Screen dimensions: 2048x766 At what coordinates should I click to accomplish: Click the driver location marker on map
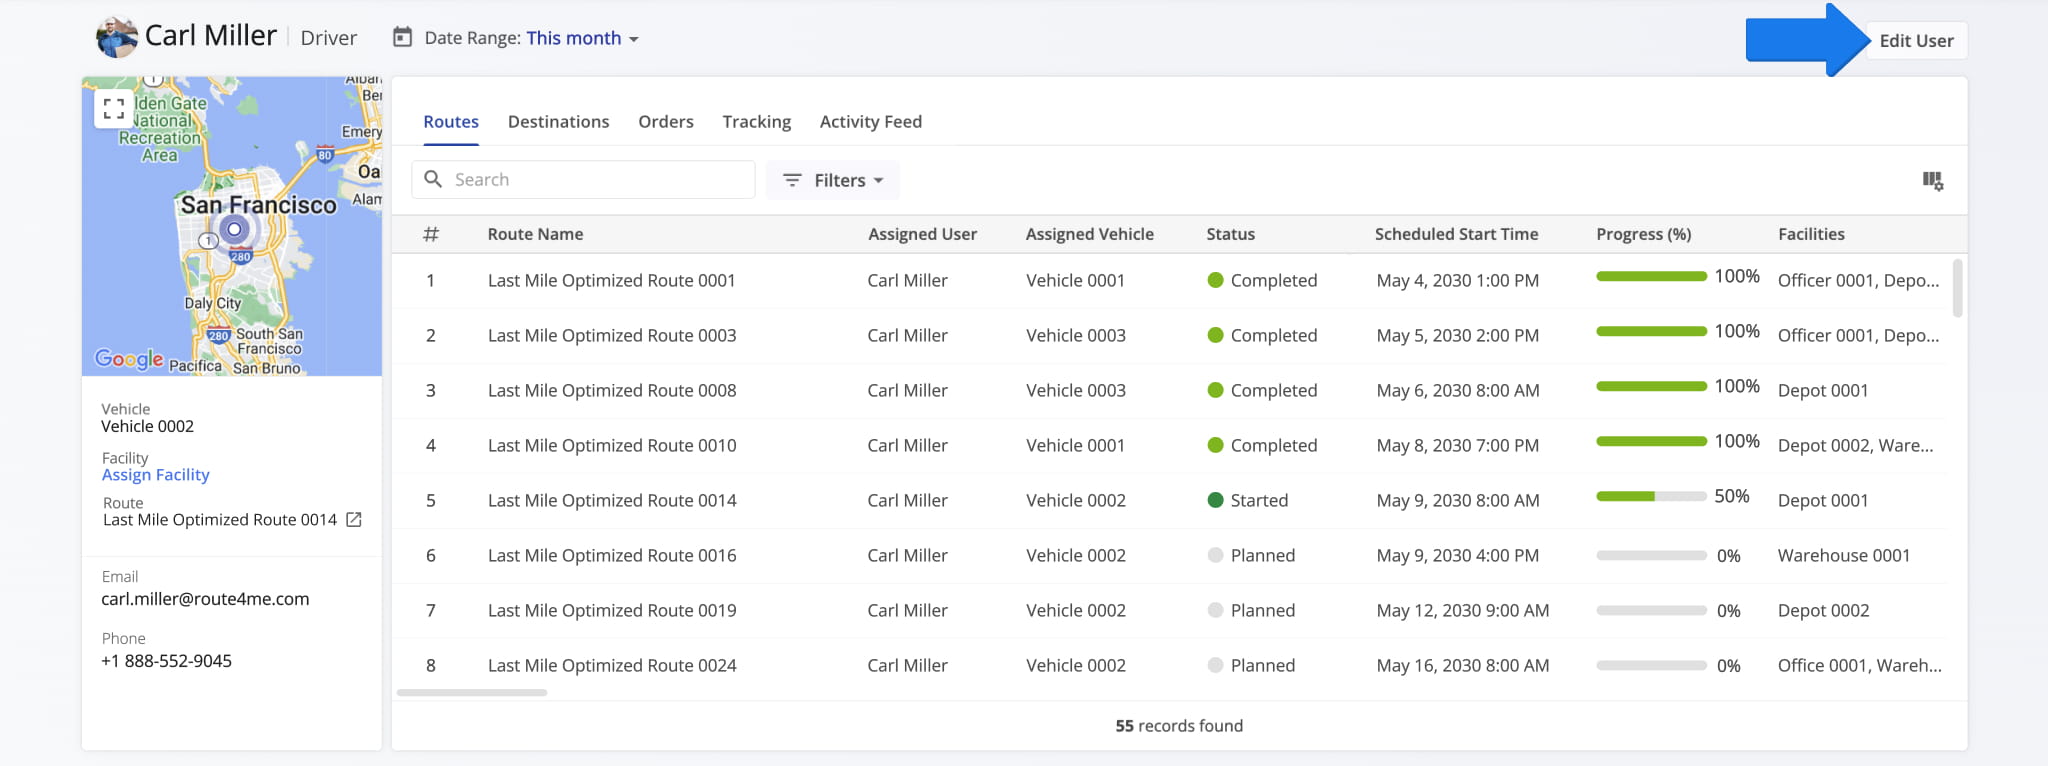[235, 230]
